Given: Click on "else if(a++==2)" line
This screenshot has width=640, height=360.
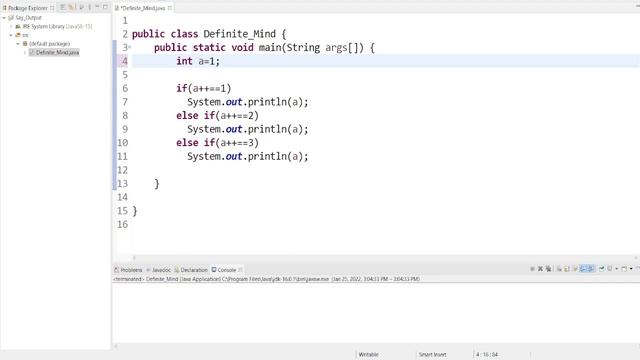Looking at the screenshot, I should pyautogui.click(x=218, y=116).
